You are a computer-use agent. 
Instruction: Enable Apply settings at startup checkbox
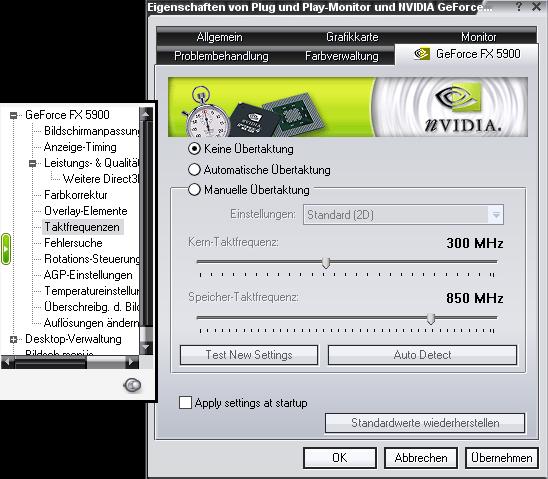click(185, 402)
